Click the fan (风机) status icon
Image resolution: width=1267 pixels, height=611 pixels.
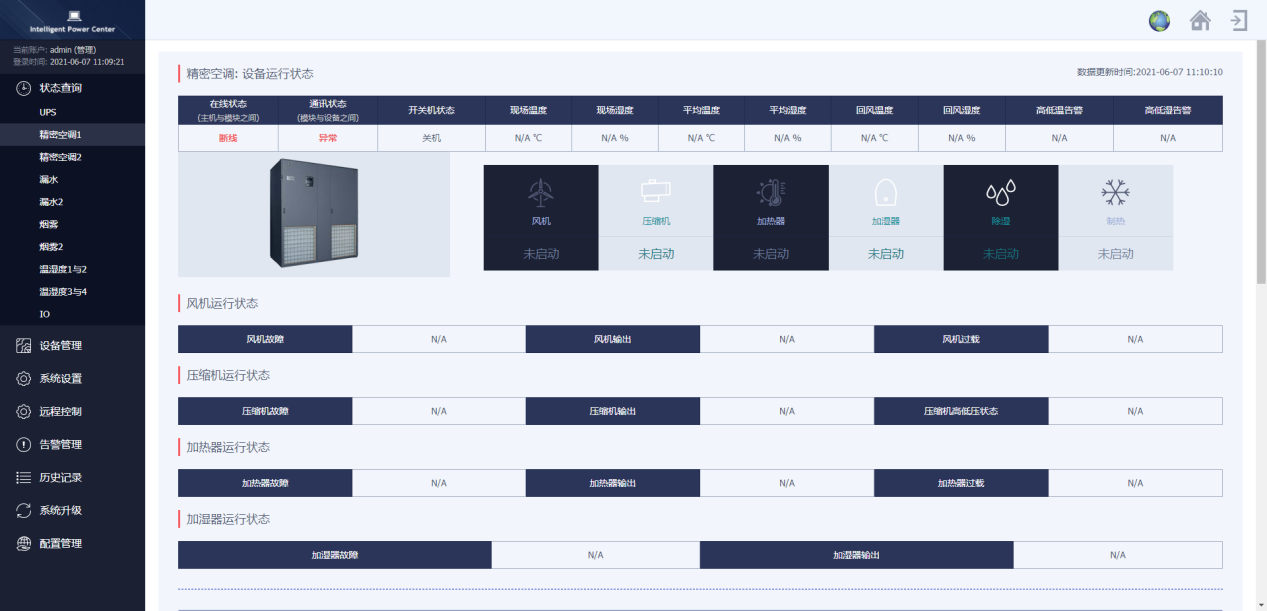tap(541, 192)
